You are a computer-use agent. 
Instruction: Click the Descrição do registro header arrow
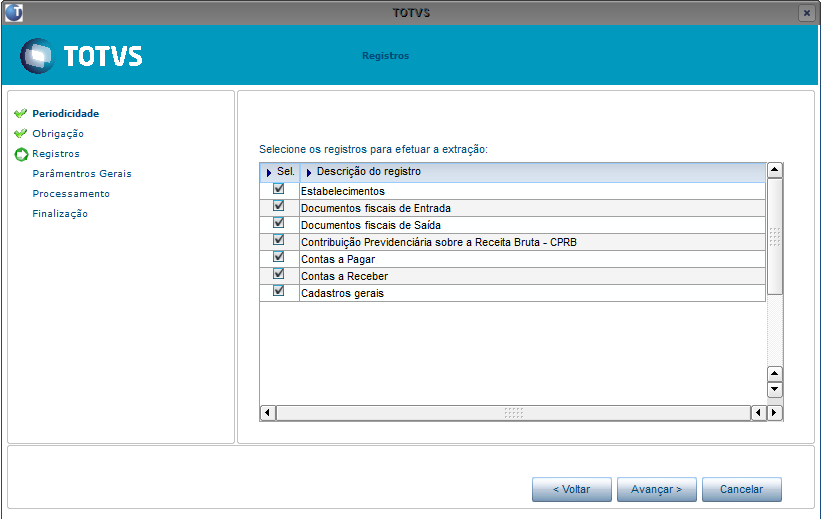309,172
